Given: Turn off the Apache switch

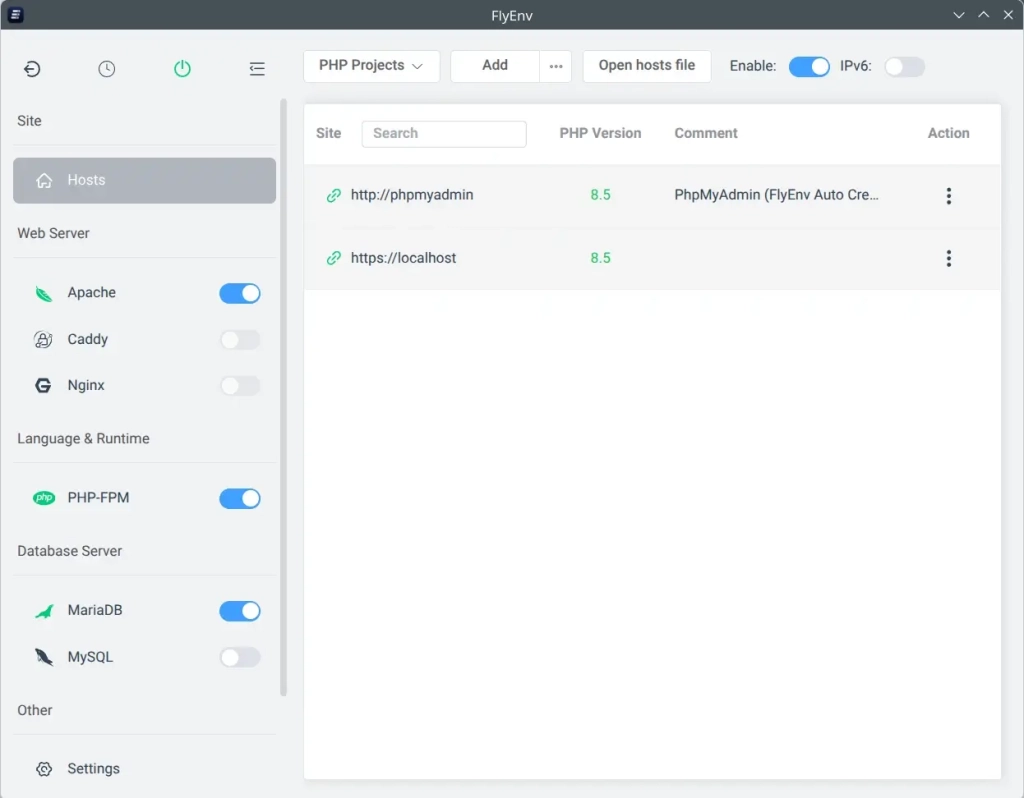Looking at the screenshot, I should tap(240, 293).
